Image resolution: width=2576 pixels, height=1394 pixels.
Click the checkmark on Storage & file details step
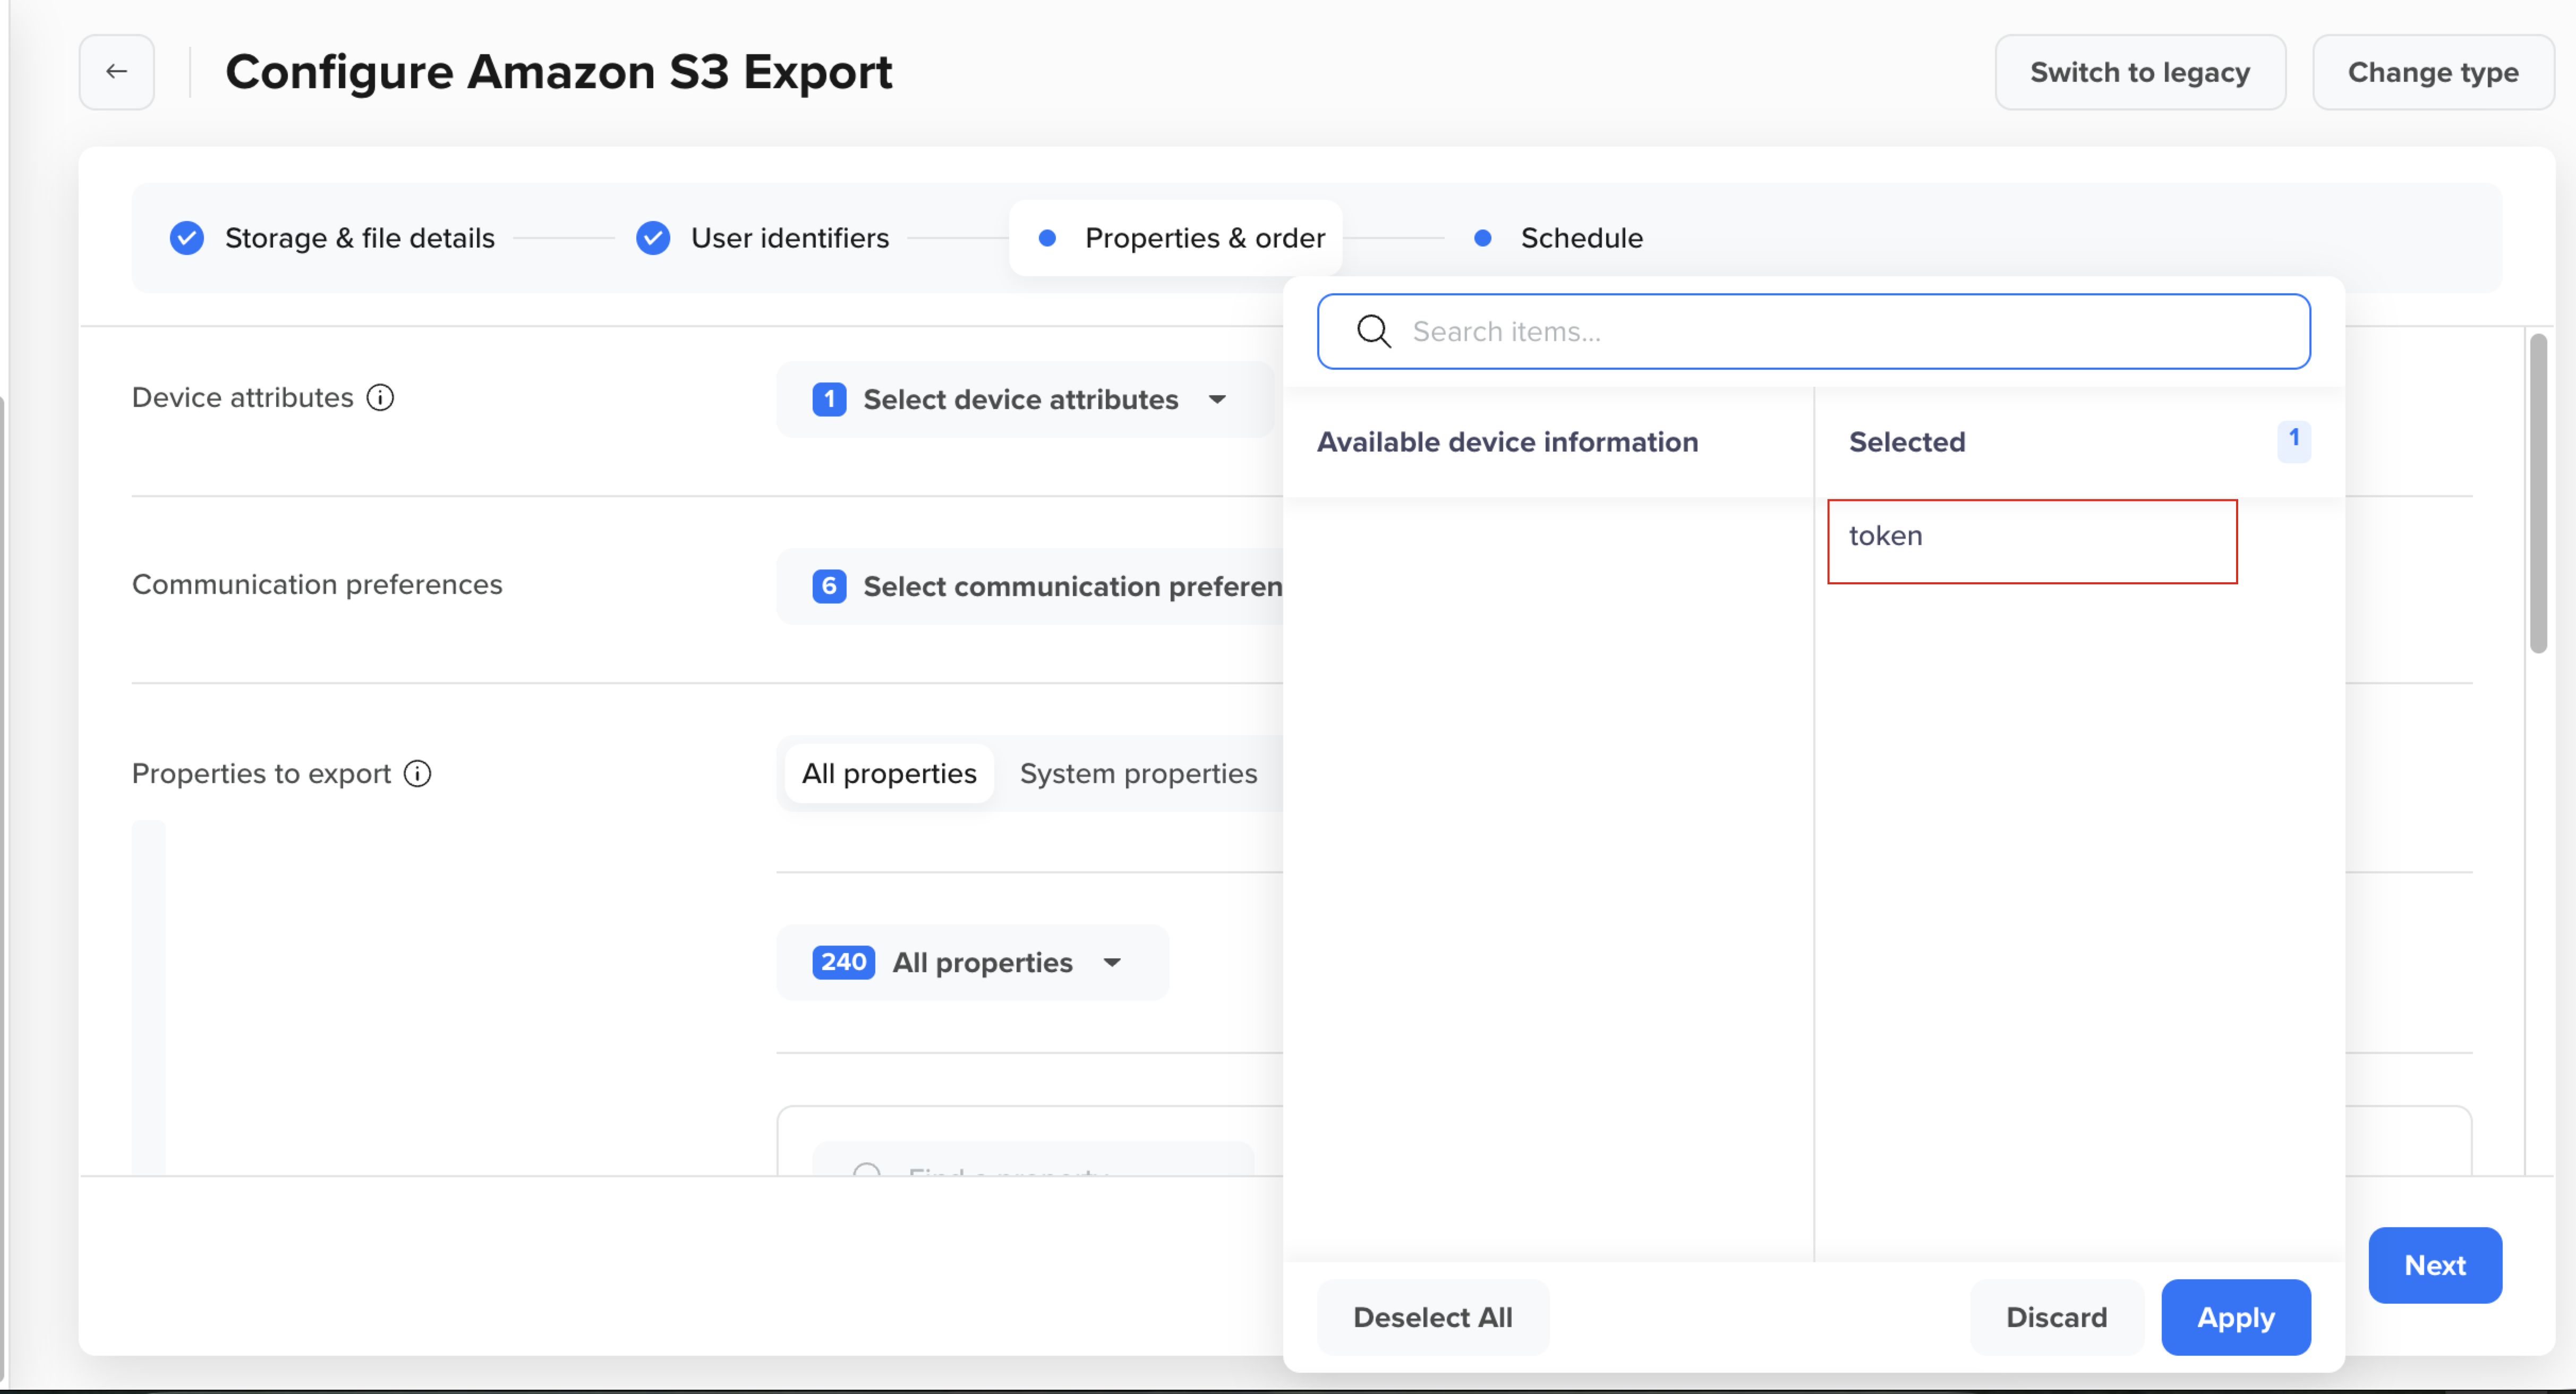point(186,238)
